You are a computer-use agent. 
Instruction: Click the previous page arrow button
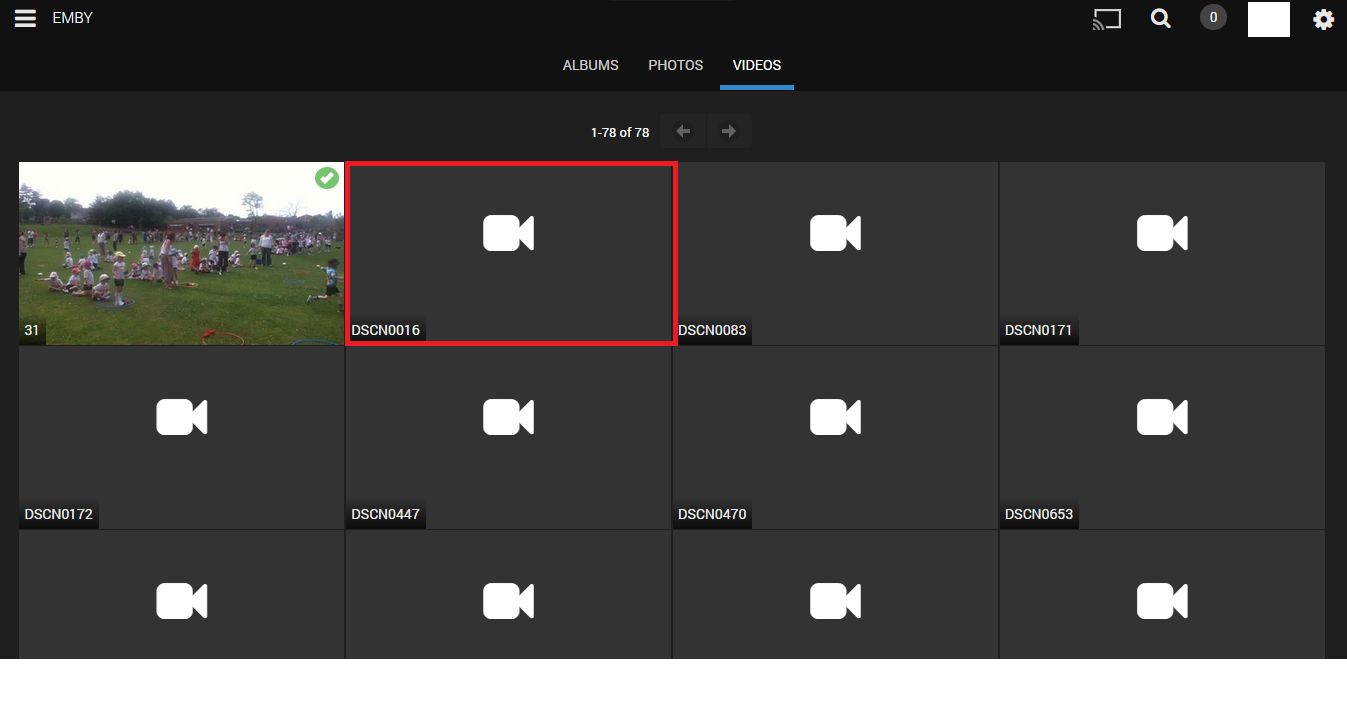click(682, 130)
